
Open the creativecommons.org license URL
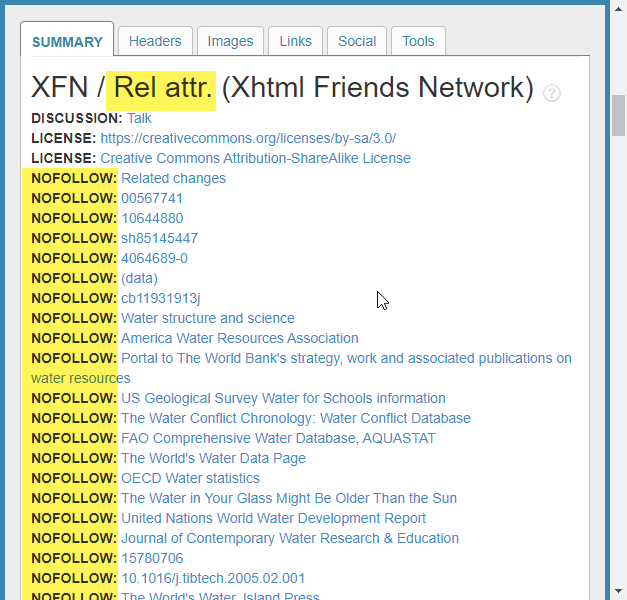click(248, 138)
